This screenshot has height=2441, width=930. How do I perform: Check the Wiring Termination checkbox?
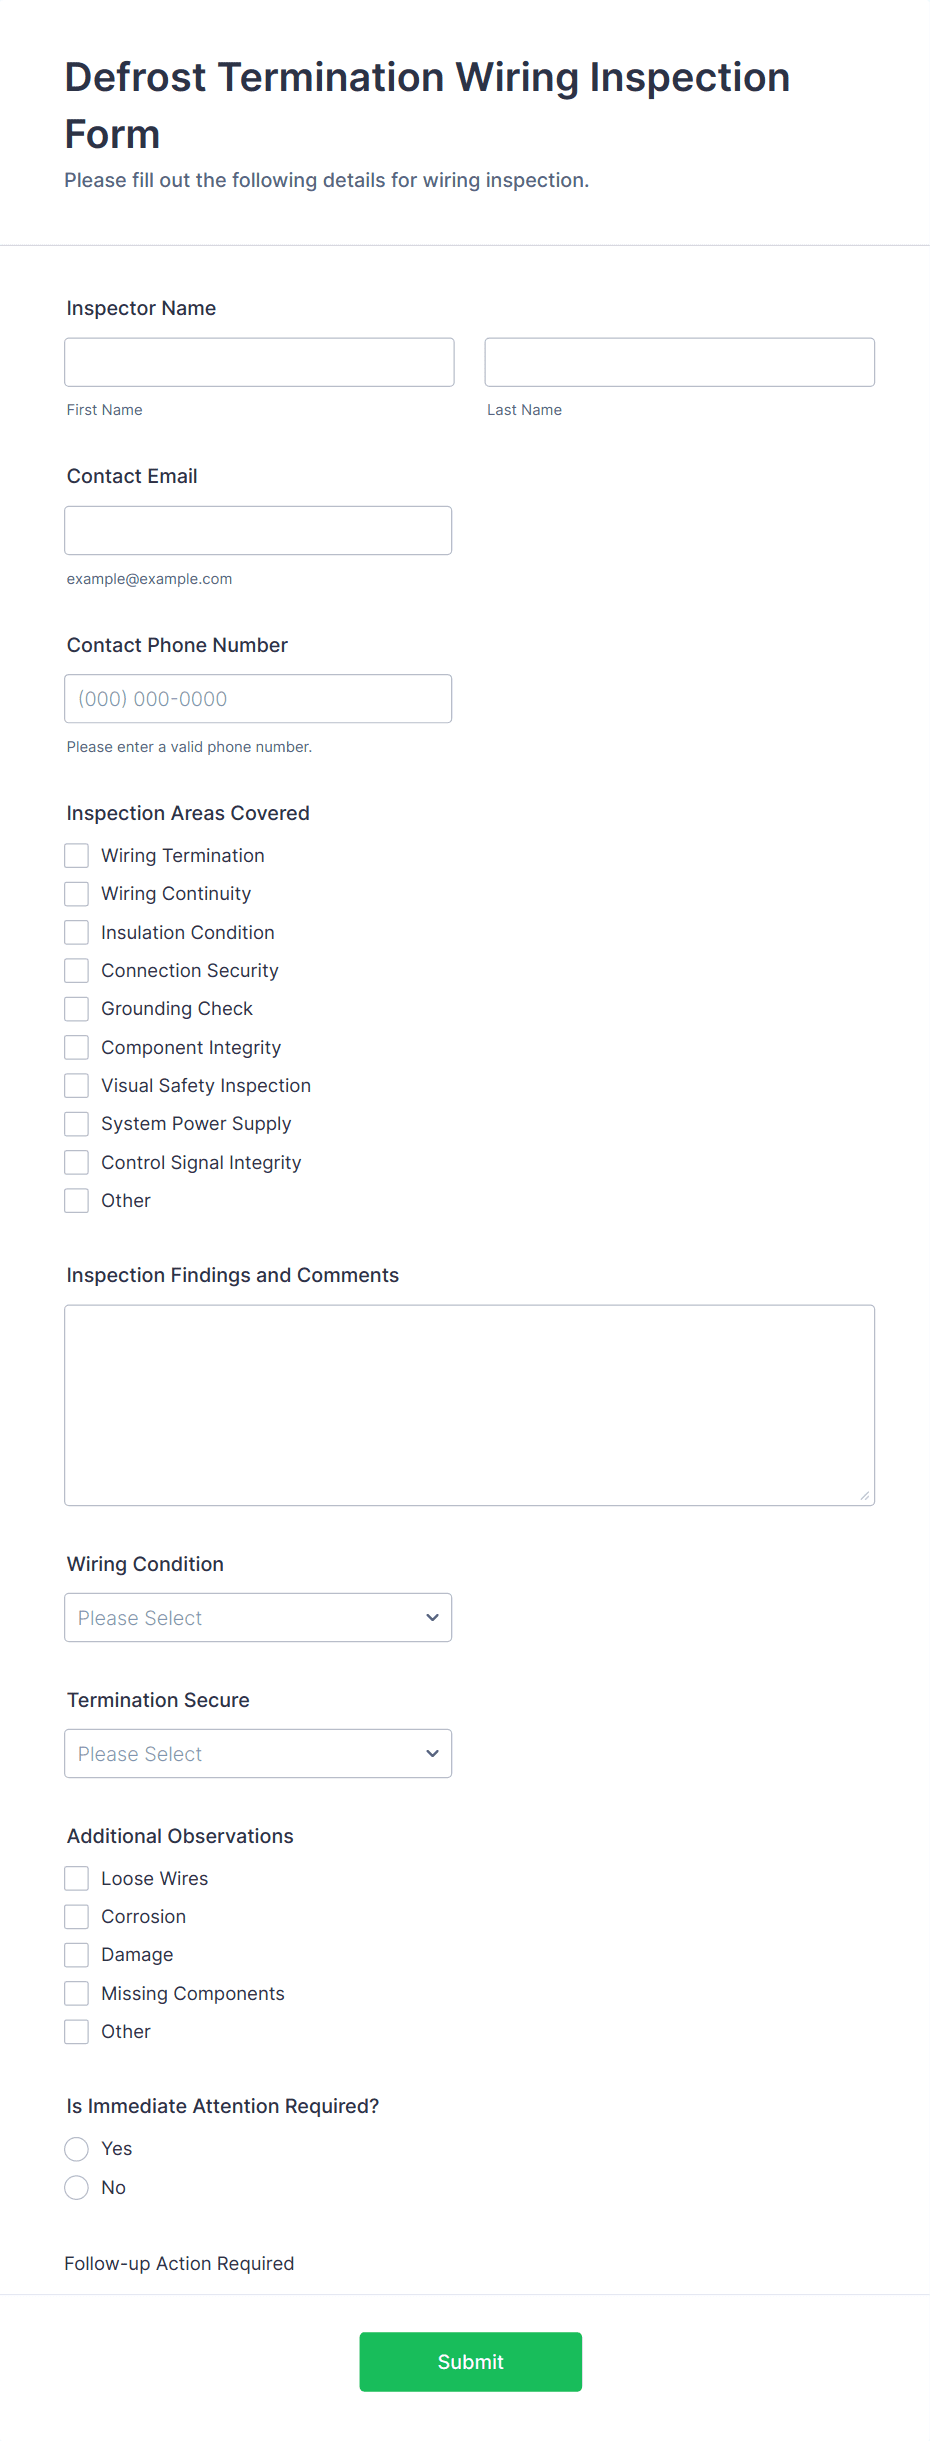pos(77,856)
